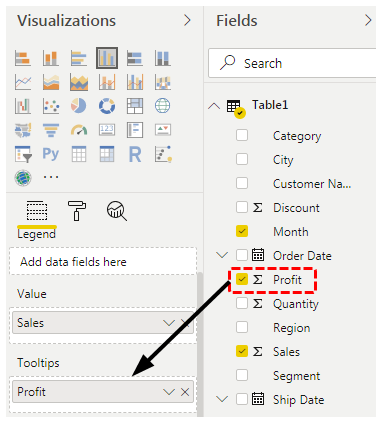Viewport: 381px width, 422px height.
Task: Select the waterfall chart visual
Action: tap(23, 106)
